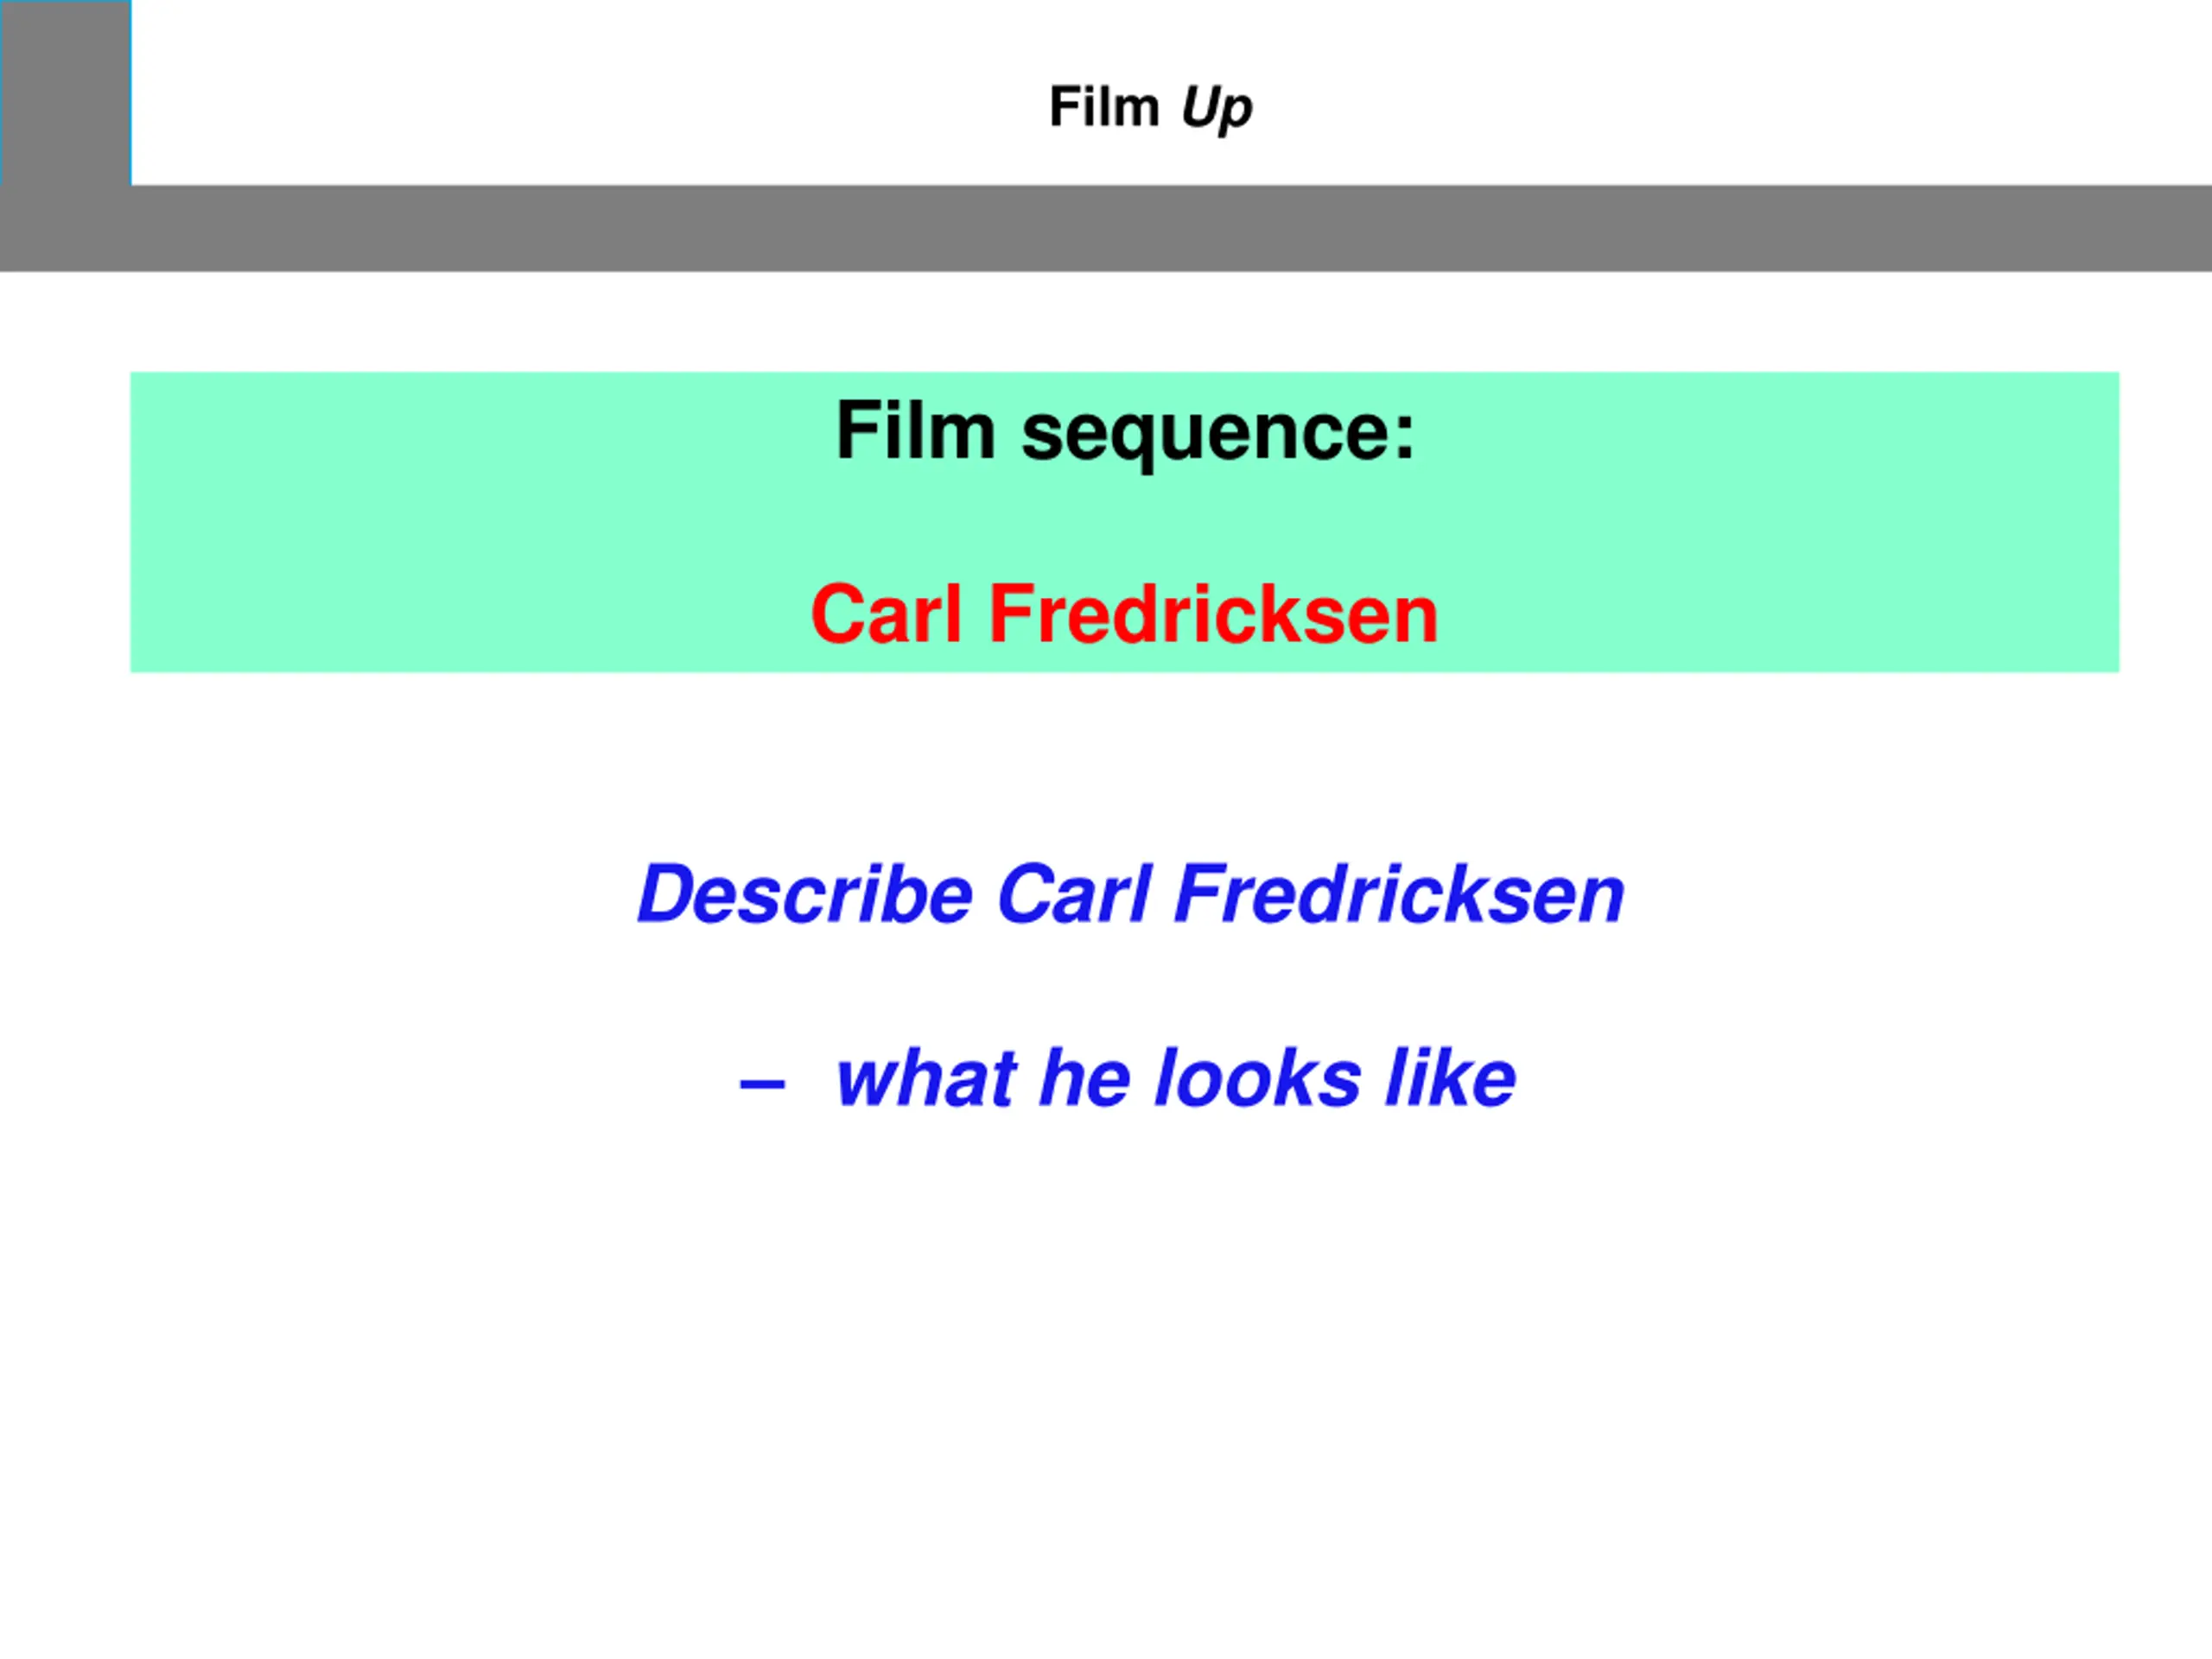The width and height of the screenshot is (2212, 1659).
Task: Select the blue "Describe Carl Fredricksen" line
Action: point(1131,893)
